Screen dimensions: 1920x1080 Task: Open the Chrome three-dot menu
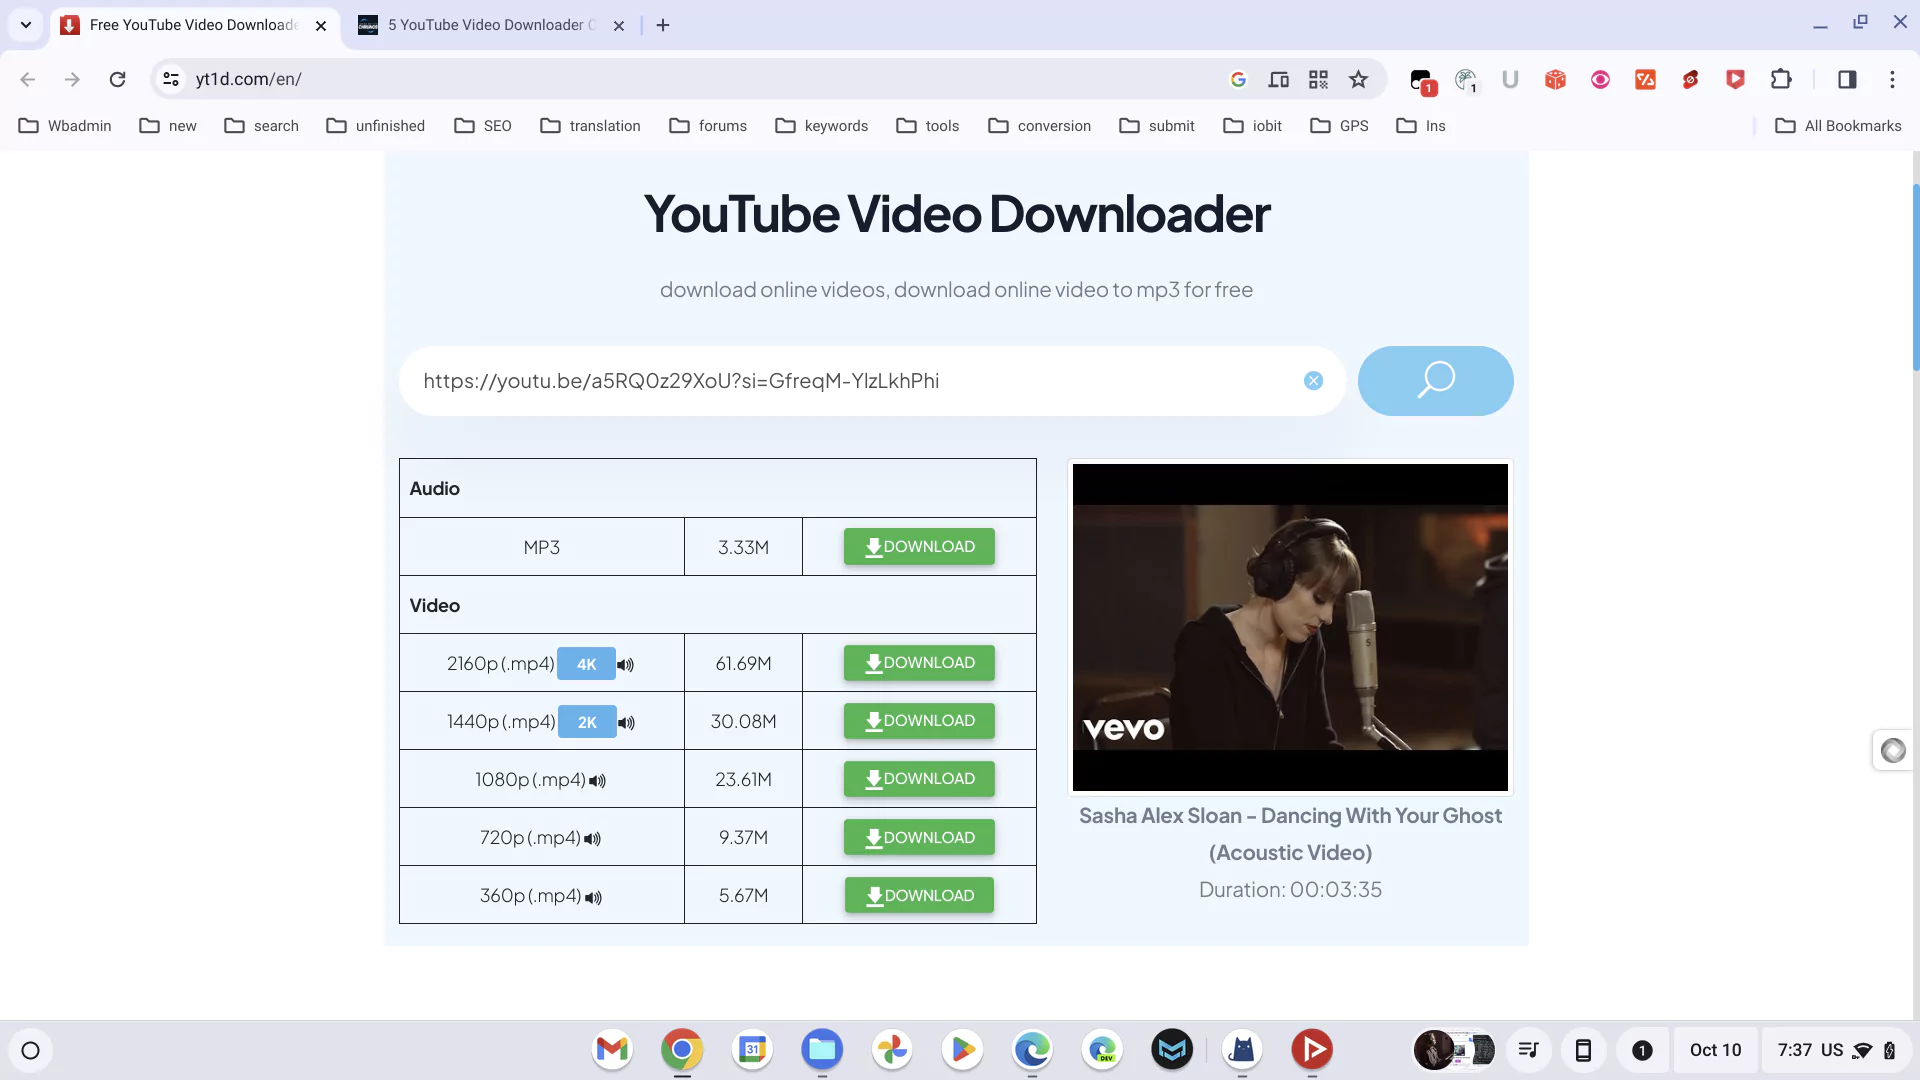(1893, 79)
